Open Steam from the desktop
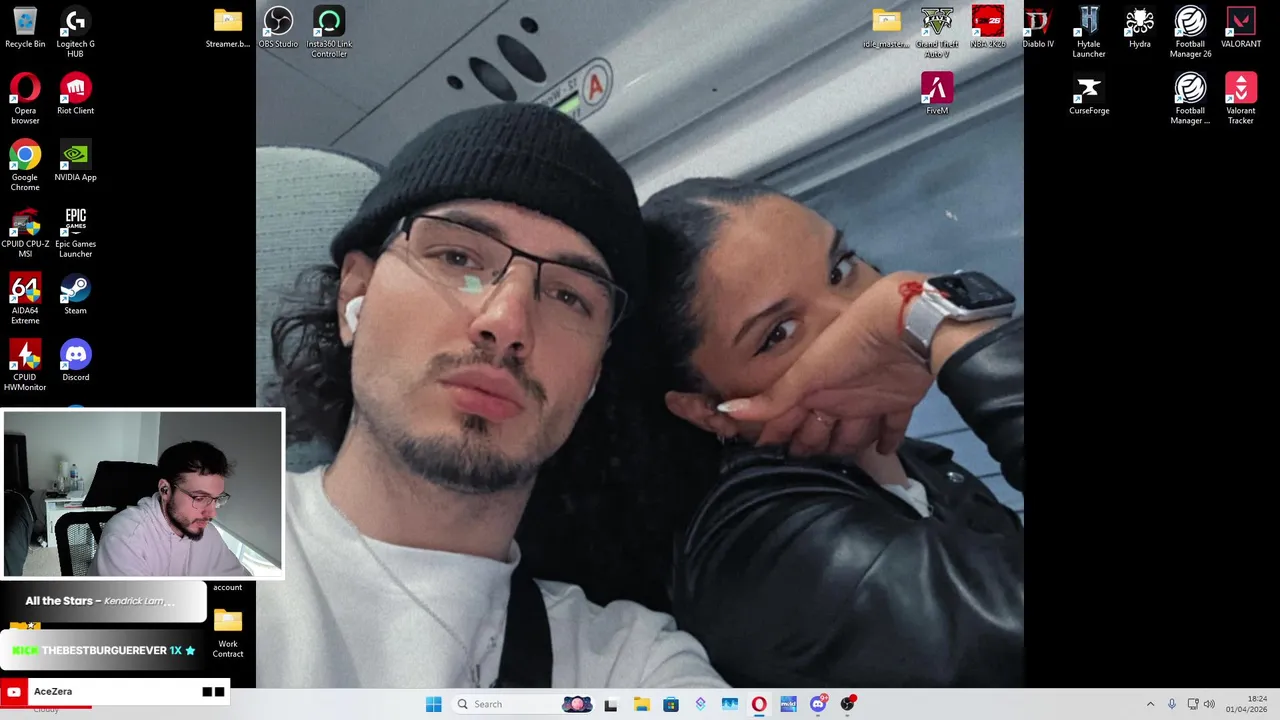Image resolution: width=1280 pixels, height=720 pixels. 75,295
